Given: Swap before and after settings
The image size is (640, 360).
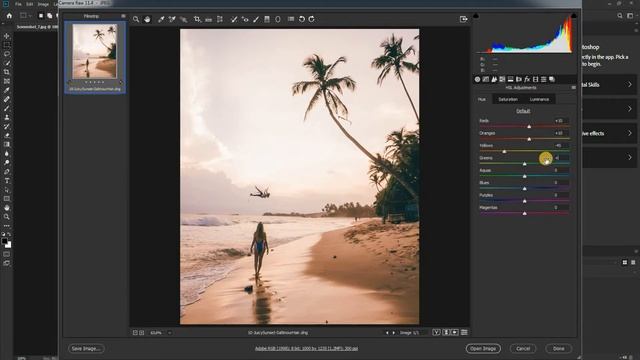Looking at the screenshot, I should point(446,333).
